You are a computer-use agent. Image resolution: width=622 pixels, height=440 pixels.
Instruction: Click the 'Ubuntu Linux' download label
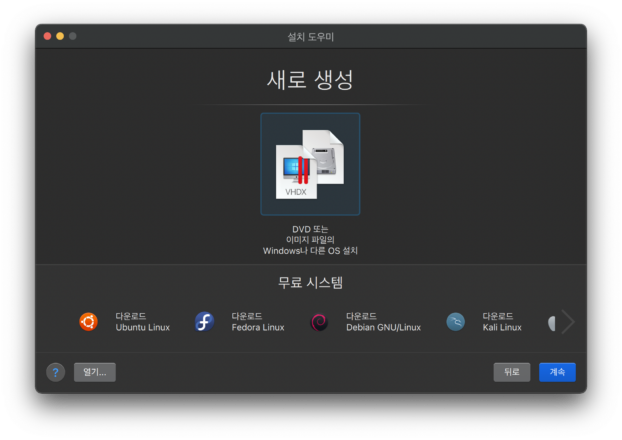[x=142, y=322]
